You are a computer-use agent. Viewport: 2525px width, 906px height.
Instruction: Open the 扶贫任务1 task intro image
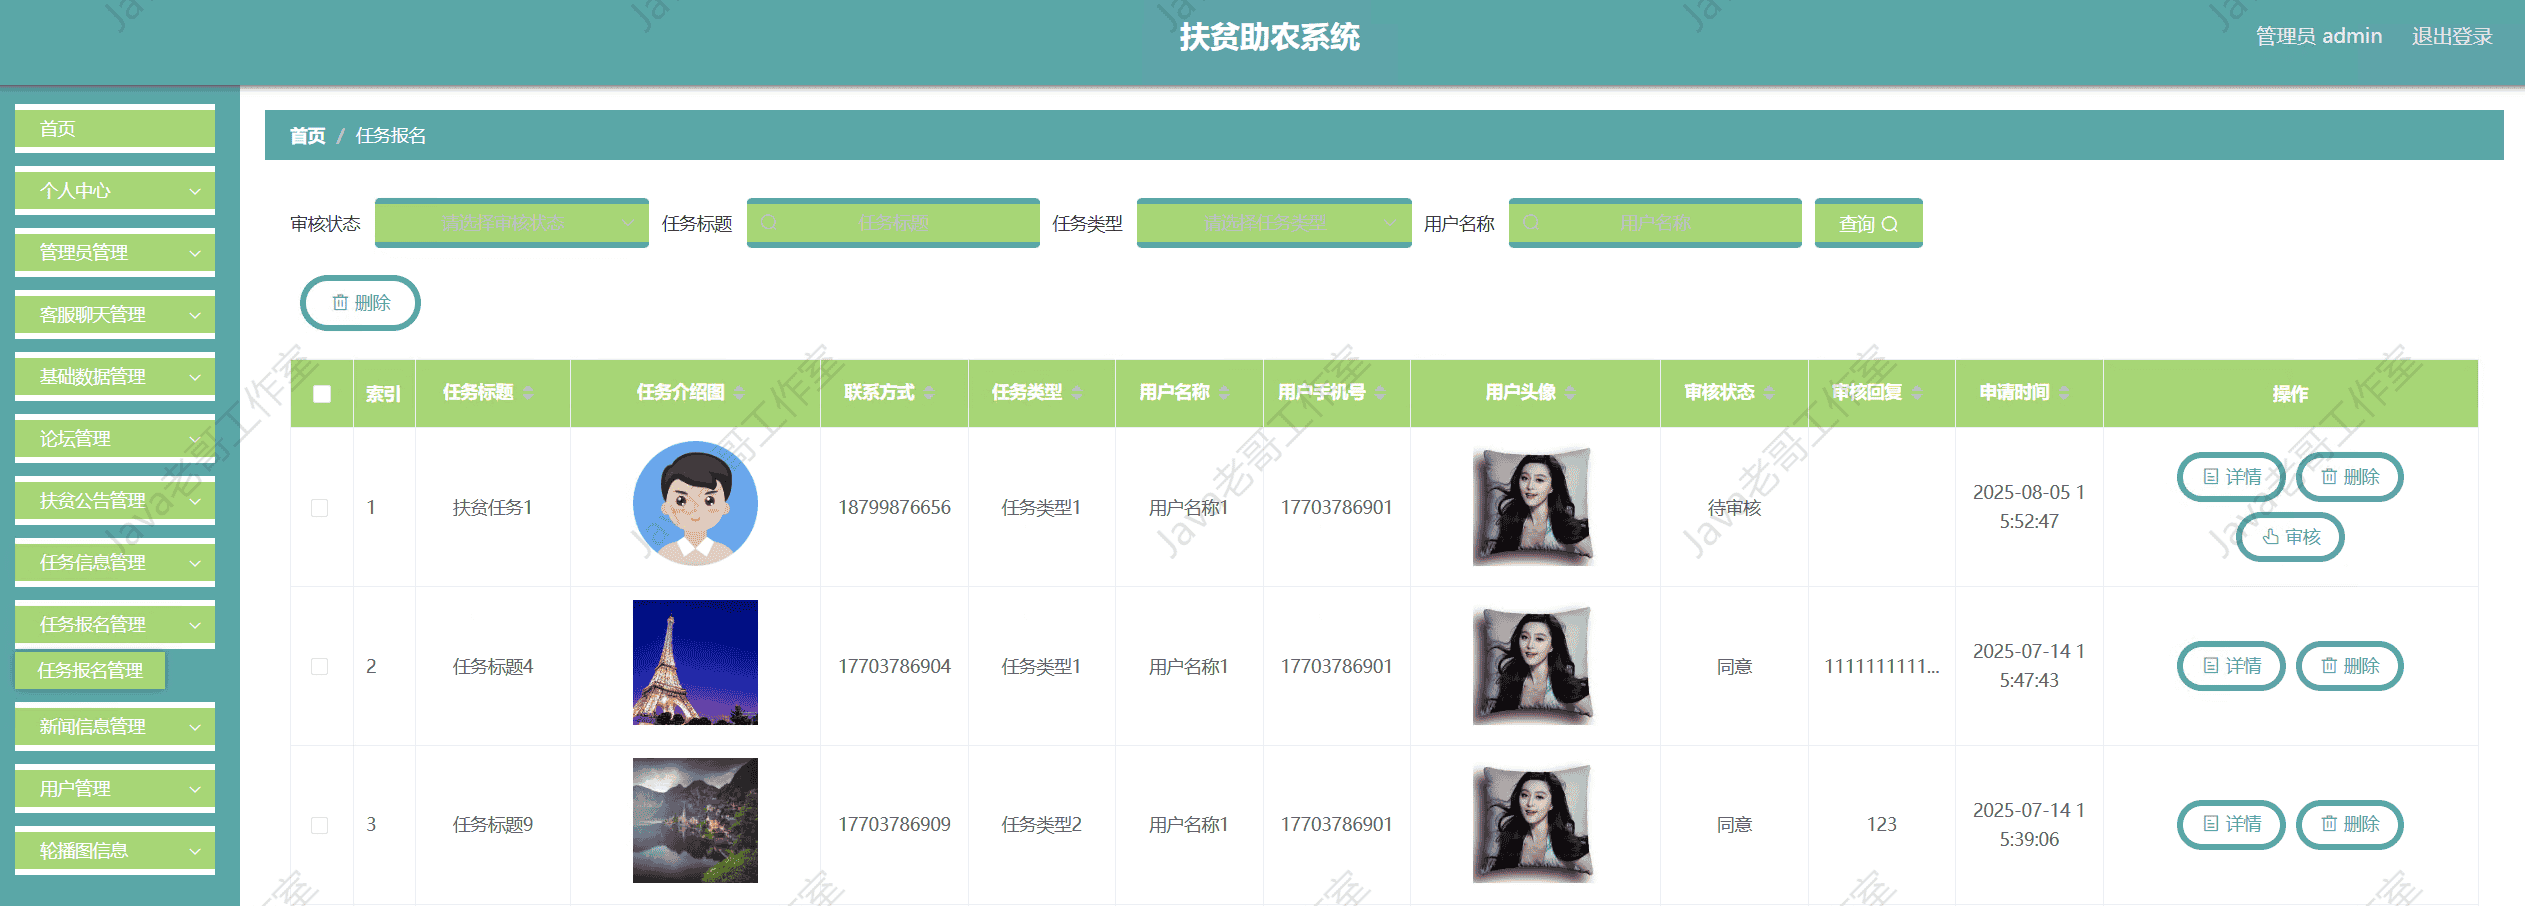pos(695,503)
